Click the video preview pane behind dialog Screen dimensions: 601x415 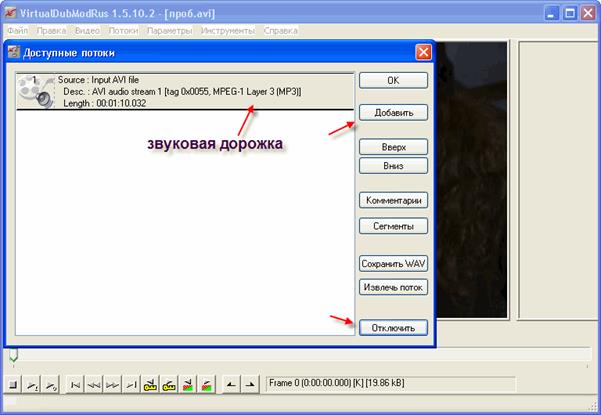click(471, 180)
